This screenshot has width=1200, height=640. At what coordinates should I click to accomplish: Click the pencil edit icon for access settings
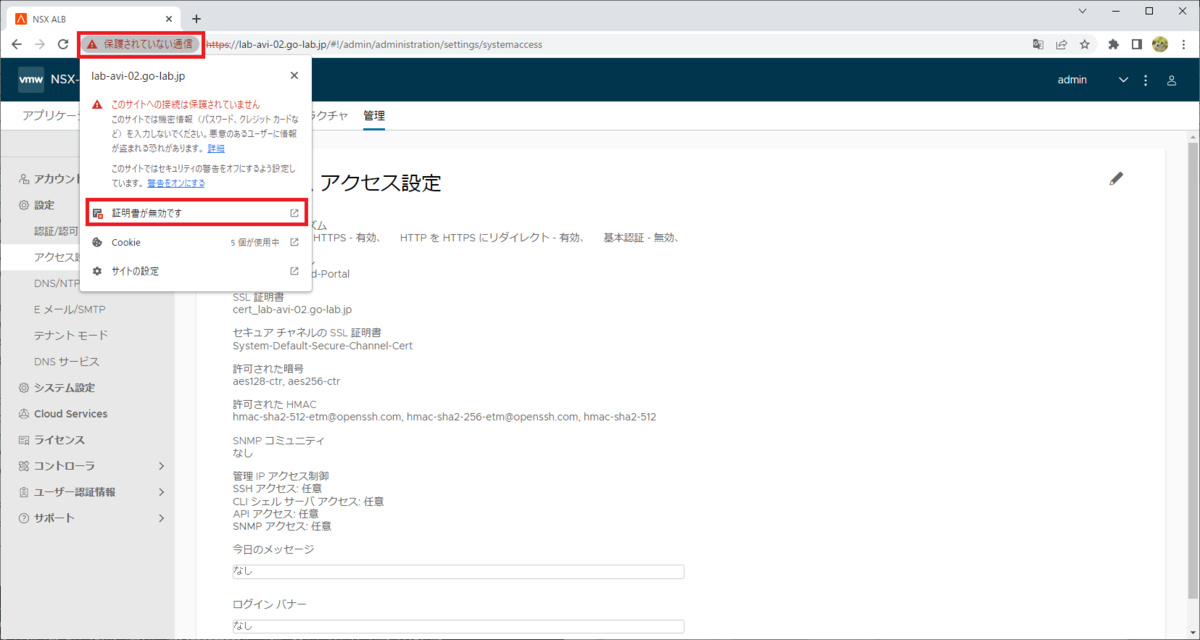(x=1116, y=179)
